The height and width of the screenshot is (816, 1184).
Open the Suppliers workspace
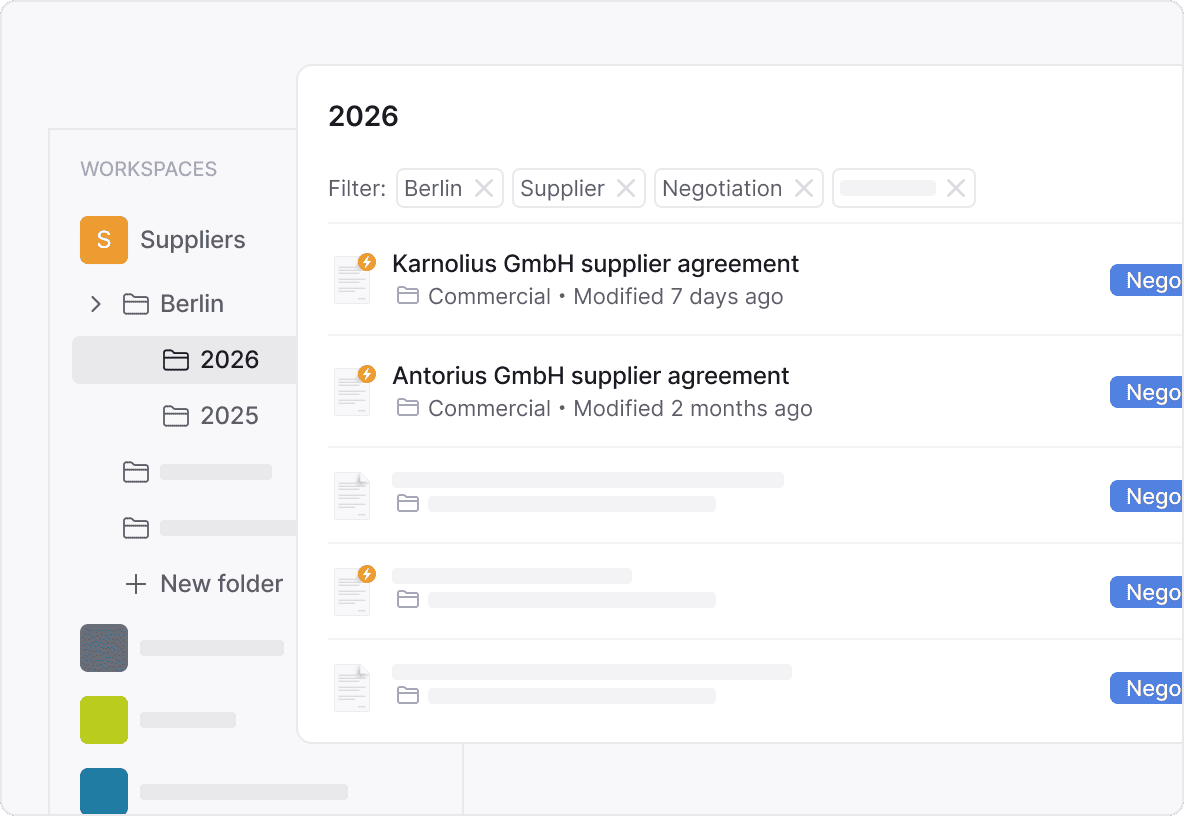[x=192, y=240]
